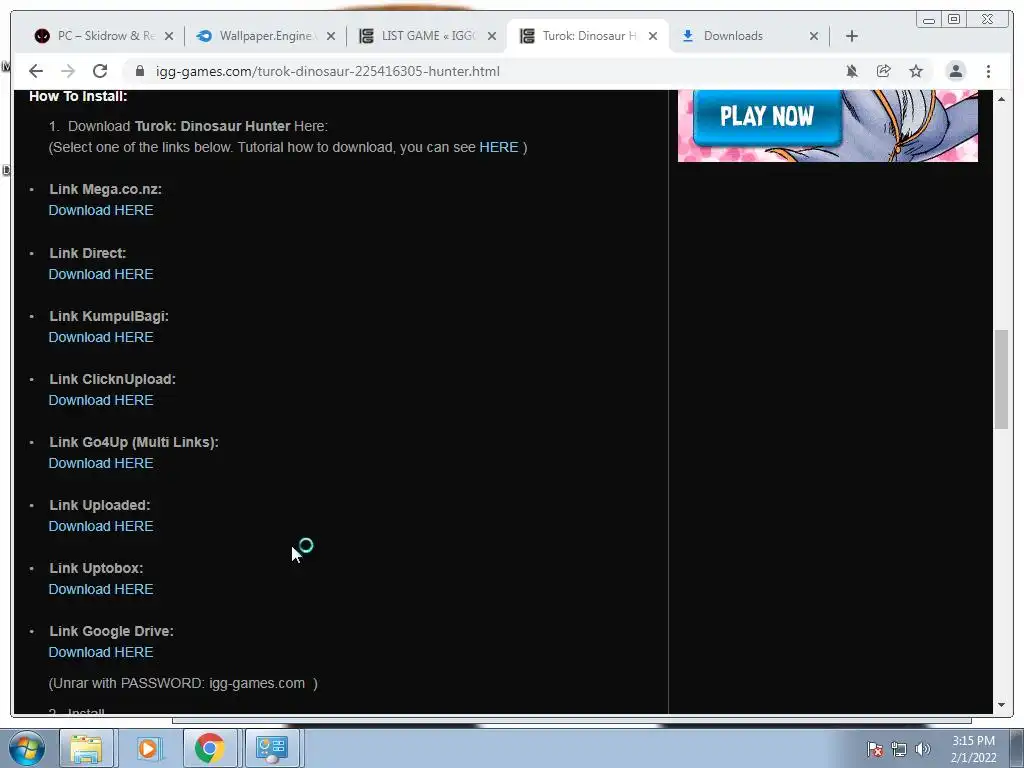Open tutorial HERE link

pyautogui.click(x=498, y=147)
